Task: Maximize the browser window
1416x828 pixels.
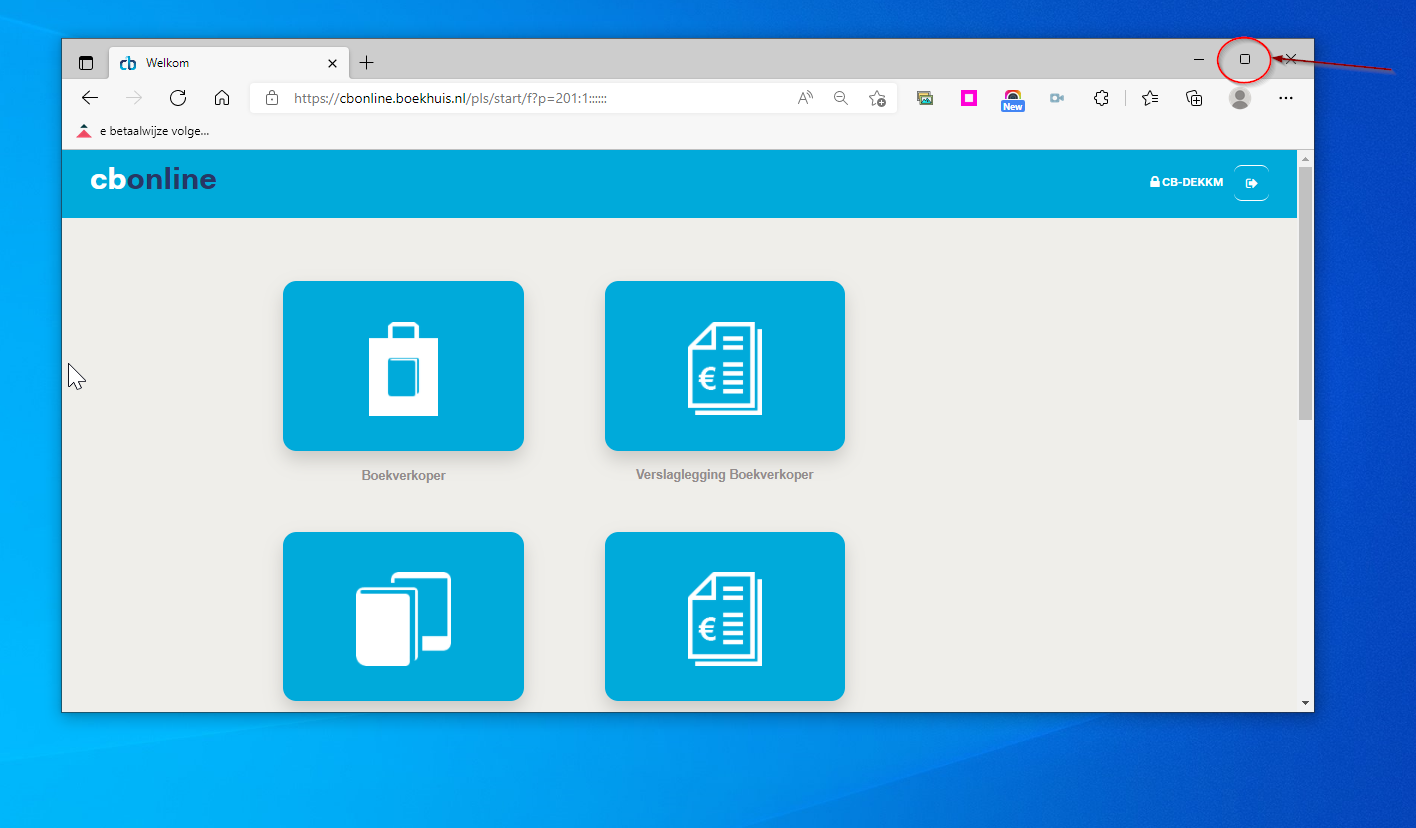Action: click(1245, 60)
